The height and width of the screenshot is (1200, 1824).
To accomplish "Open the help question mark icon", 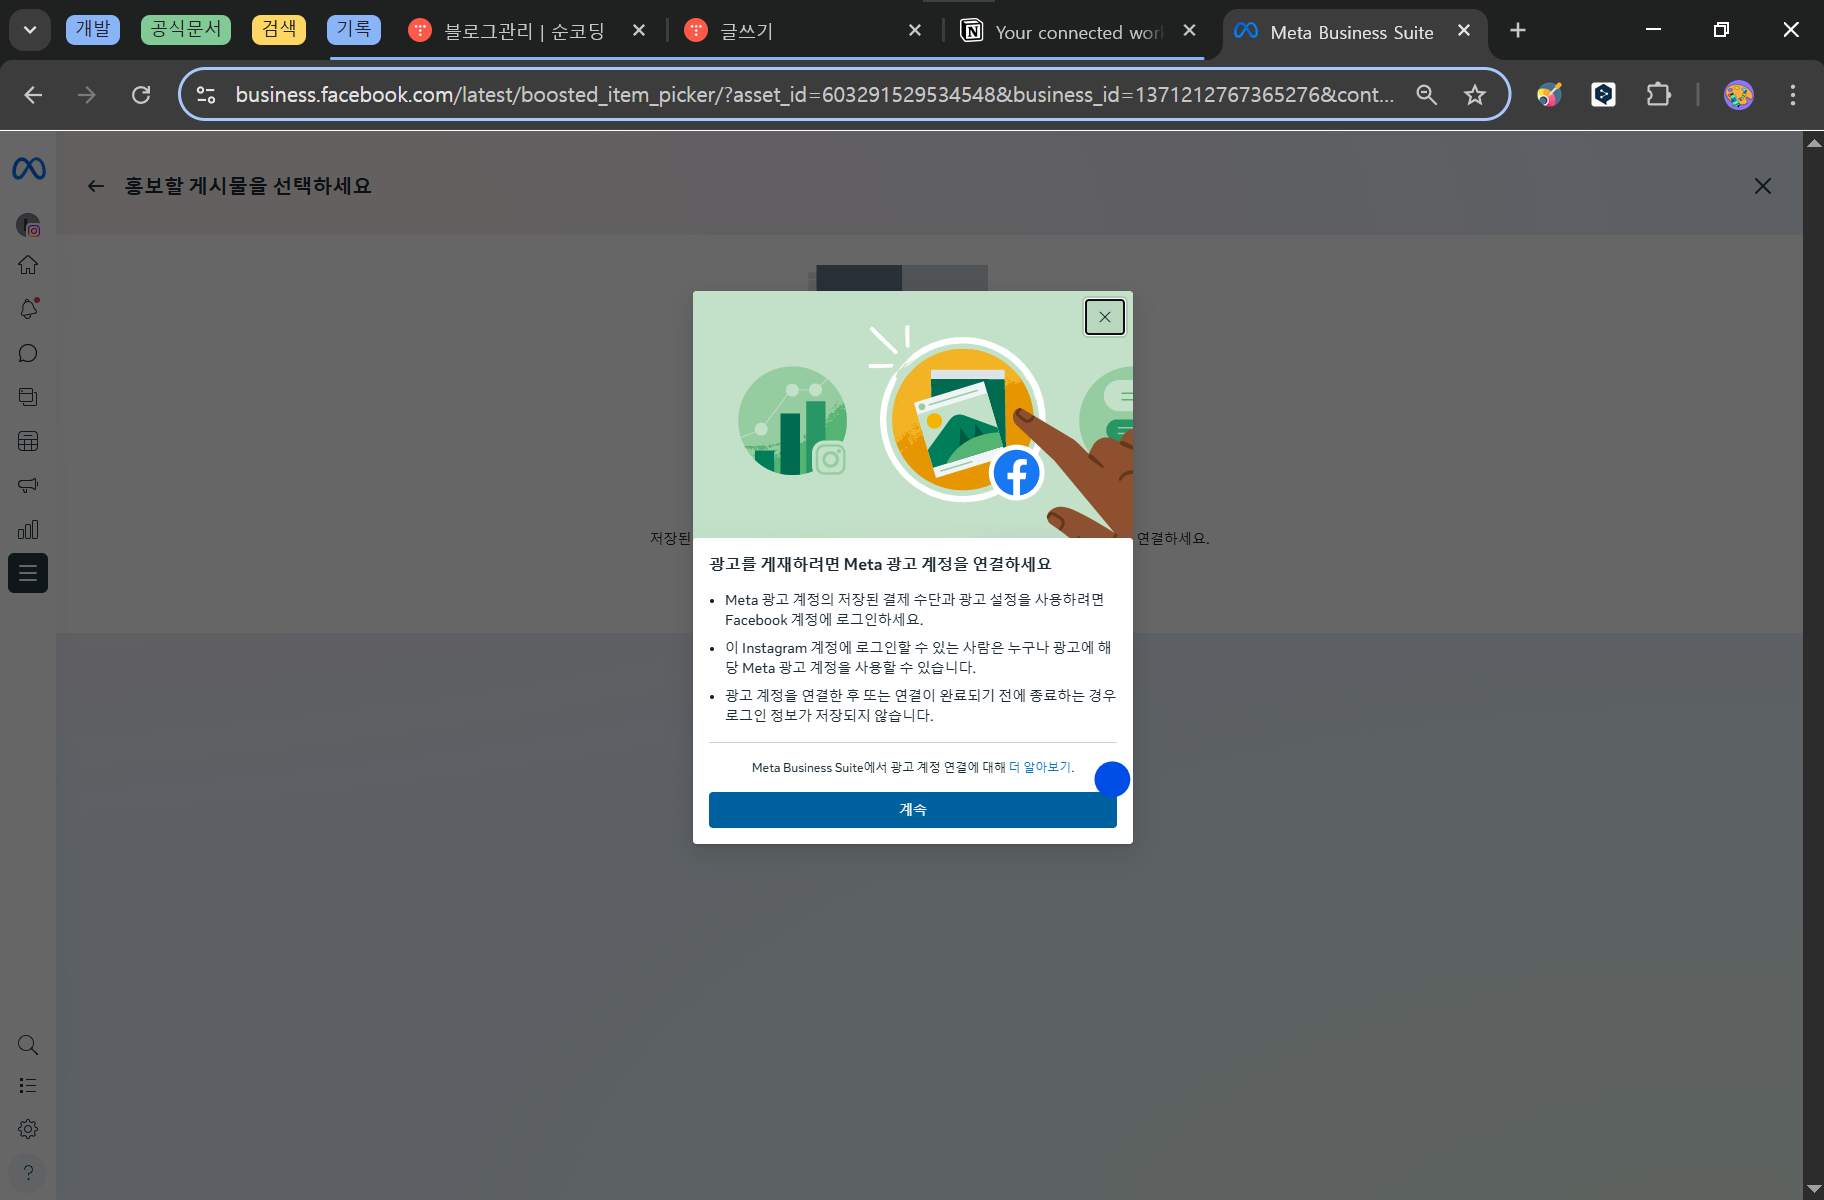I will coord(28,1172).
